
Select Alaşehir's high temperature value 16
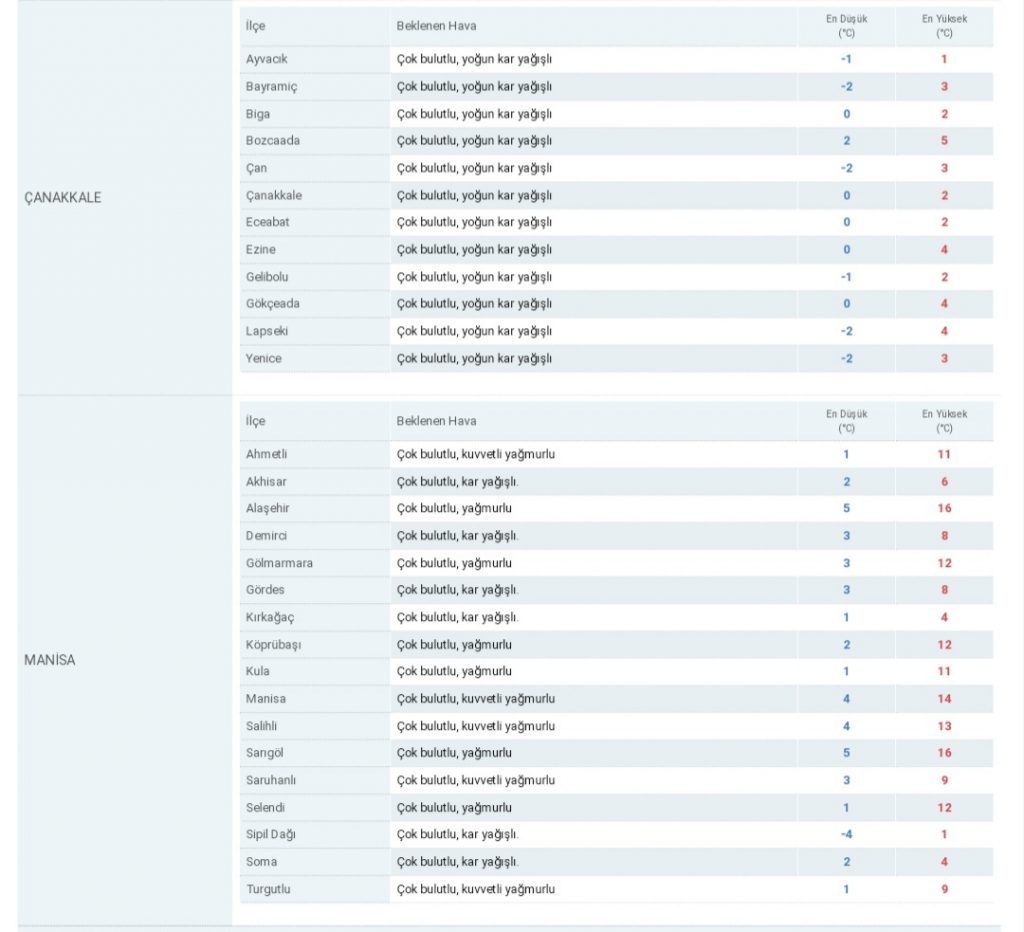[944, 508]
